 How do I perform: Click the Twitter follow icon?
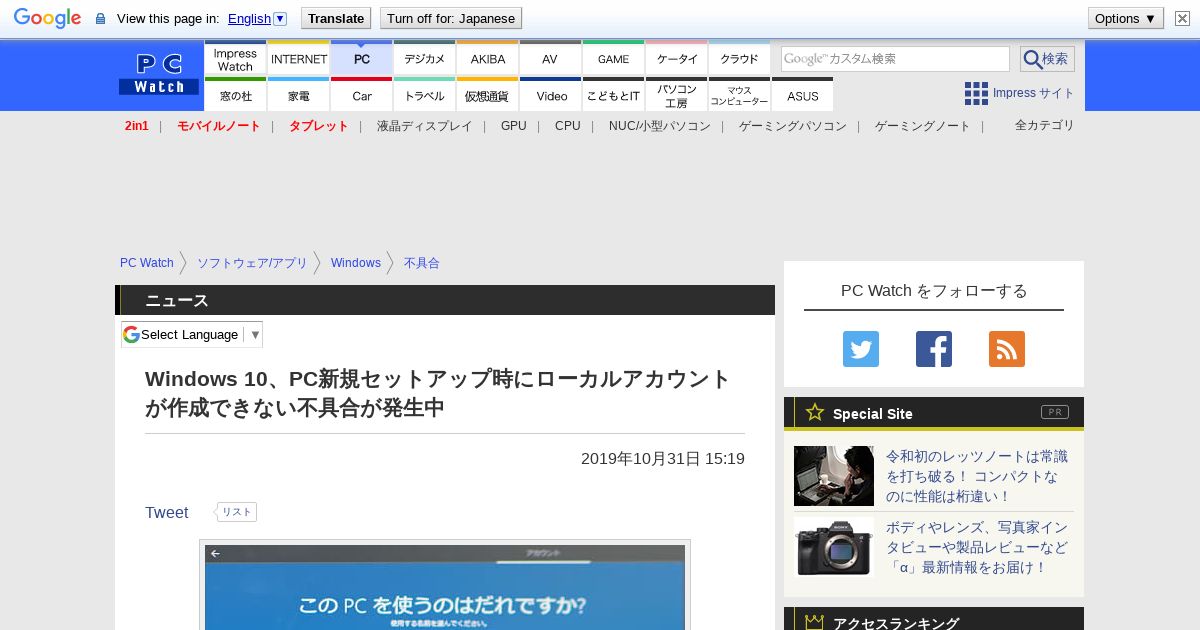(861, 349)
